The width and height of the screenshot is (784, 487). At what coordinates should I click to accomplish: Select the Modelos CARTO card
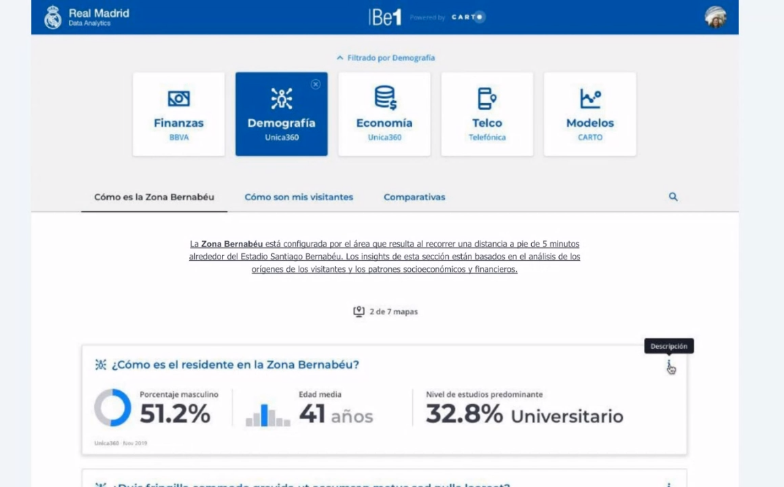(x=590, y=114)
